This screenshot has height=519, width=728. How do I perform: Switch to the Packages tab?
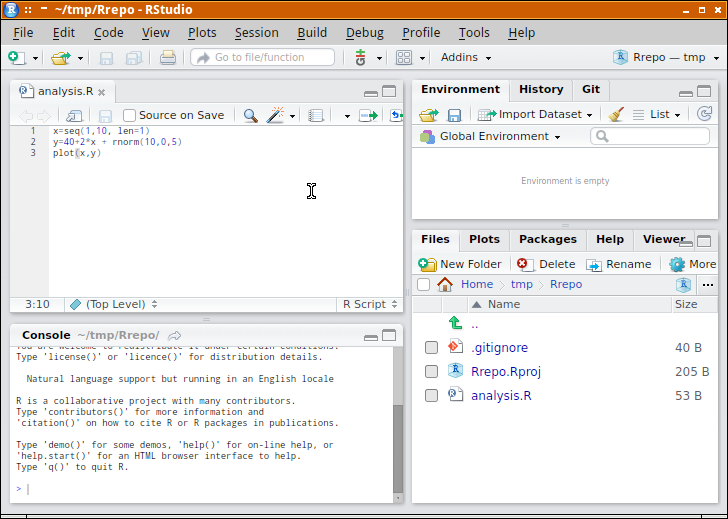click(547, 240)
